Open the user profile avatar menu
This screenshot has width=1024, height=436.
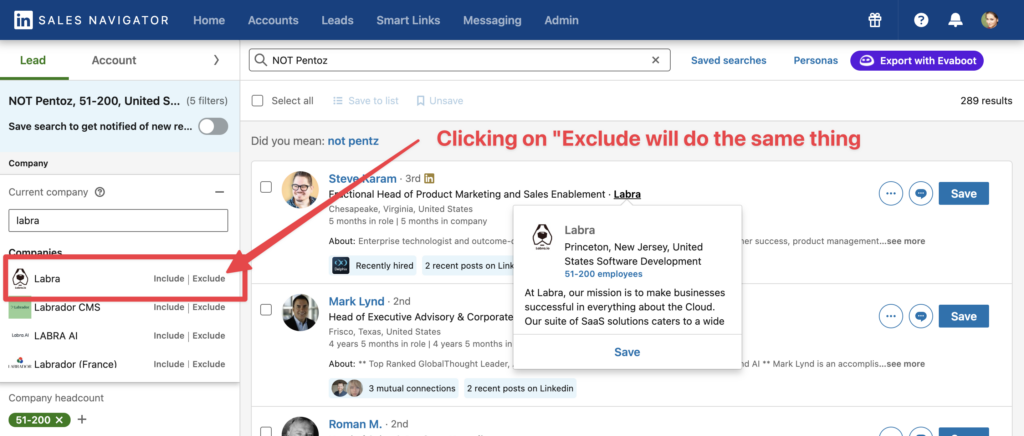[x=989, y=20]
